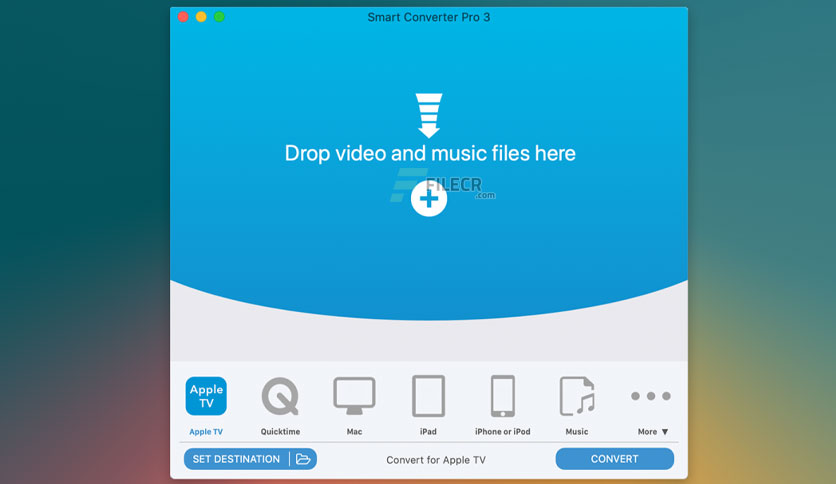The height and width of the screenshot is (484, 836).
Task: Select the Apple TV conversion preset
Action: pos(206,396)
